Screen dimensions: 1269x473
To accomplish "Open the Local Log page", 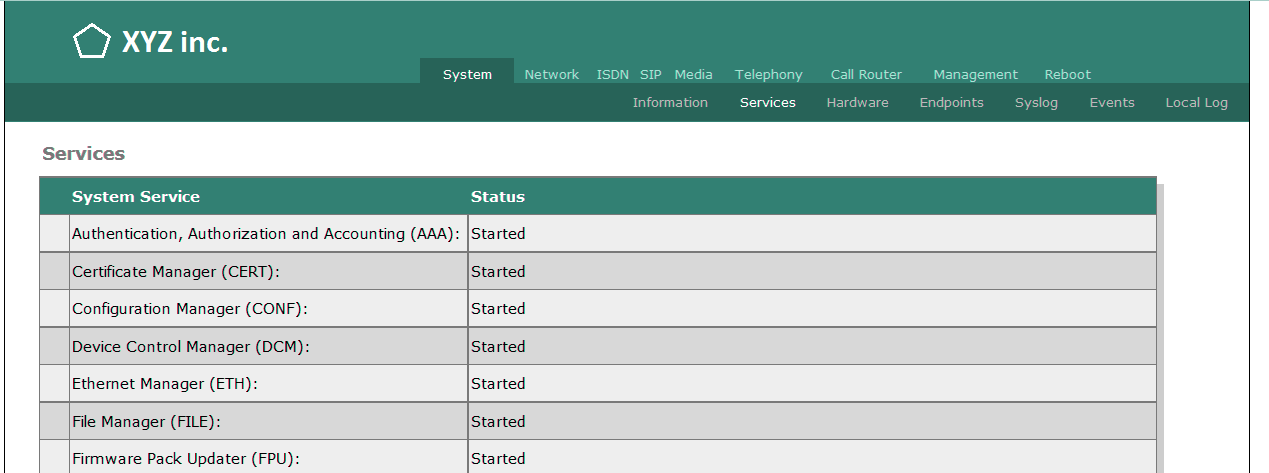I will point(1196,102).
